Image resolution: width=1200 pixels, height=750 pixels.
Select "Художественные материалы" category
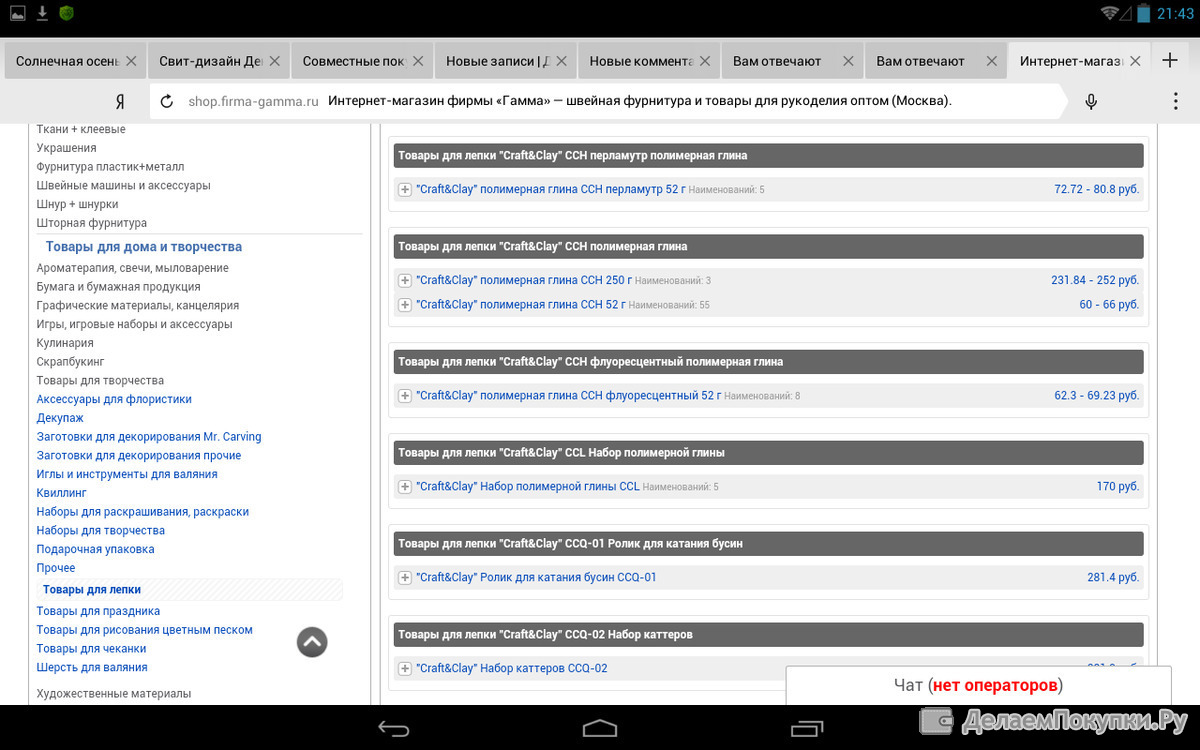[x=114, y=693]
